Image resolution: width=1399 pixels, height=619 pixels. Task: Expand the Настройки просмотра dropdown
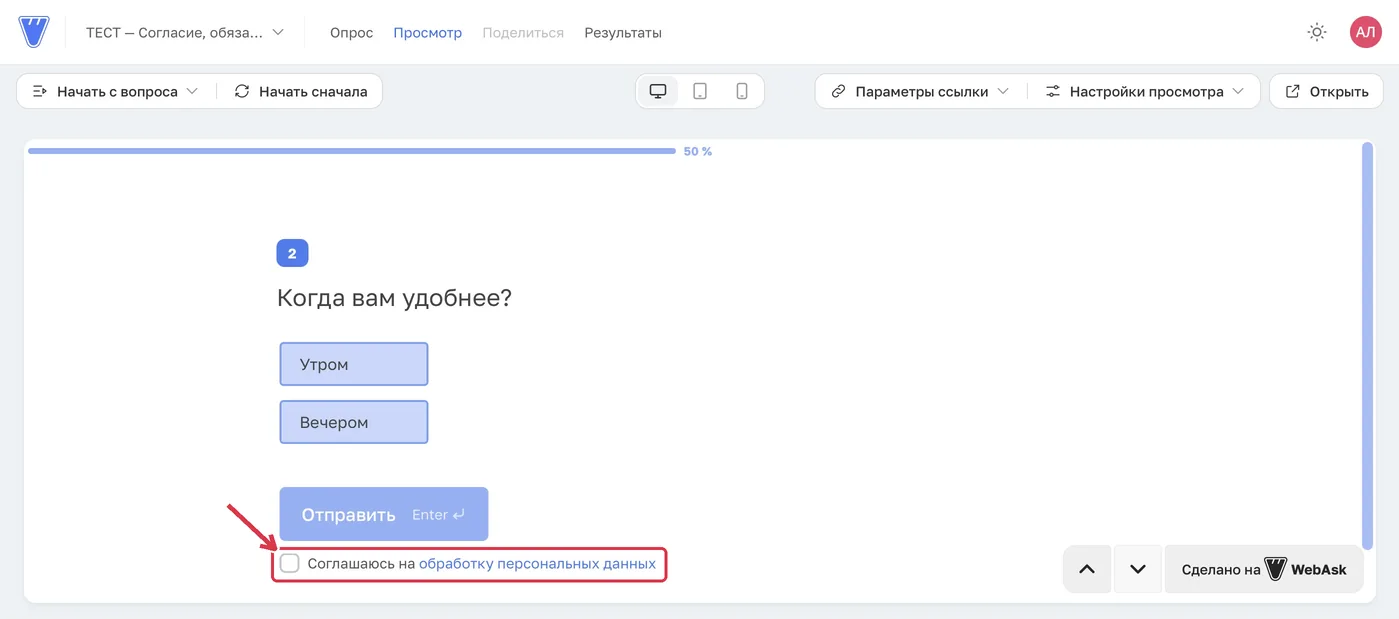click(x=1145, y=91)
